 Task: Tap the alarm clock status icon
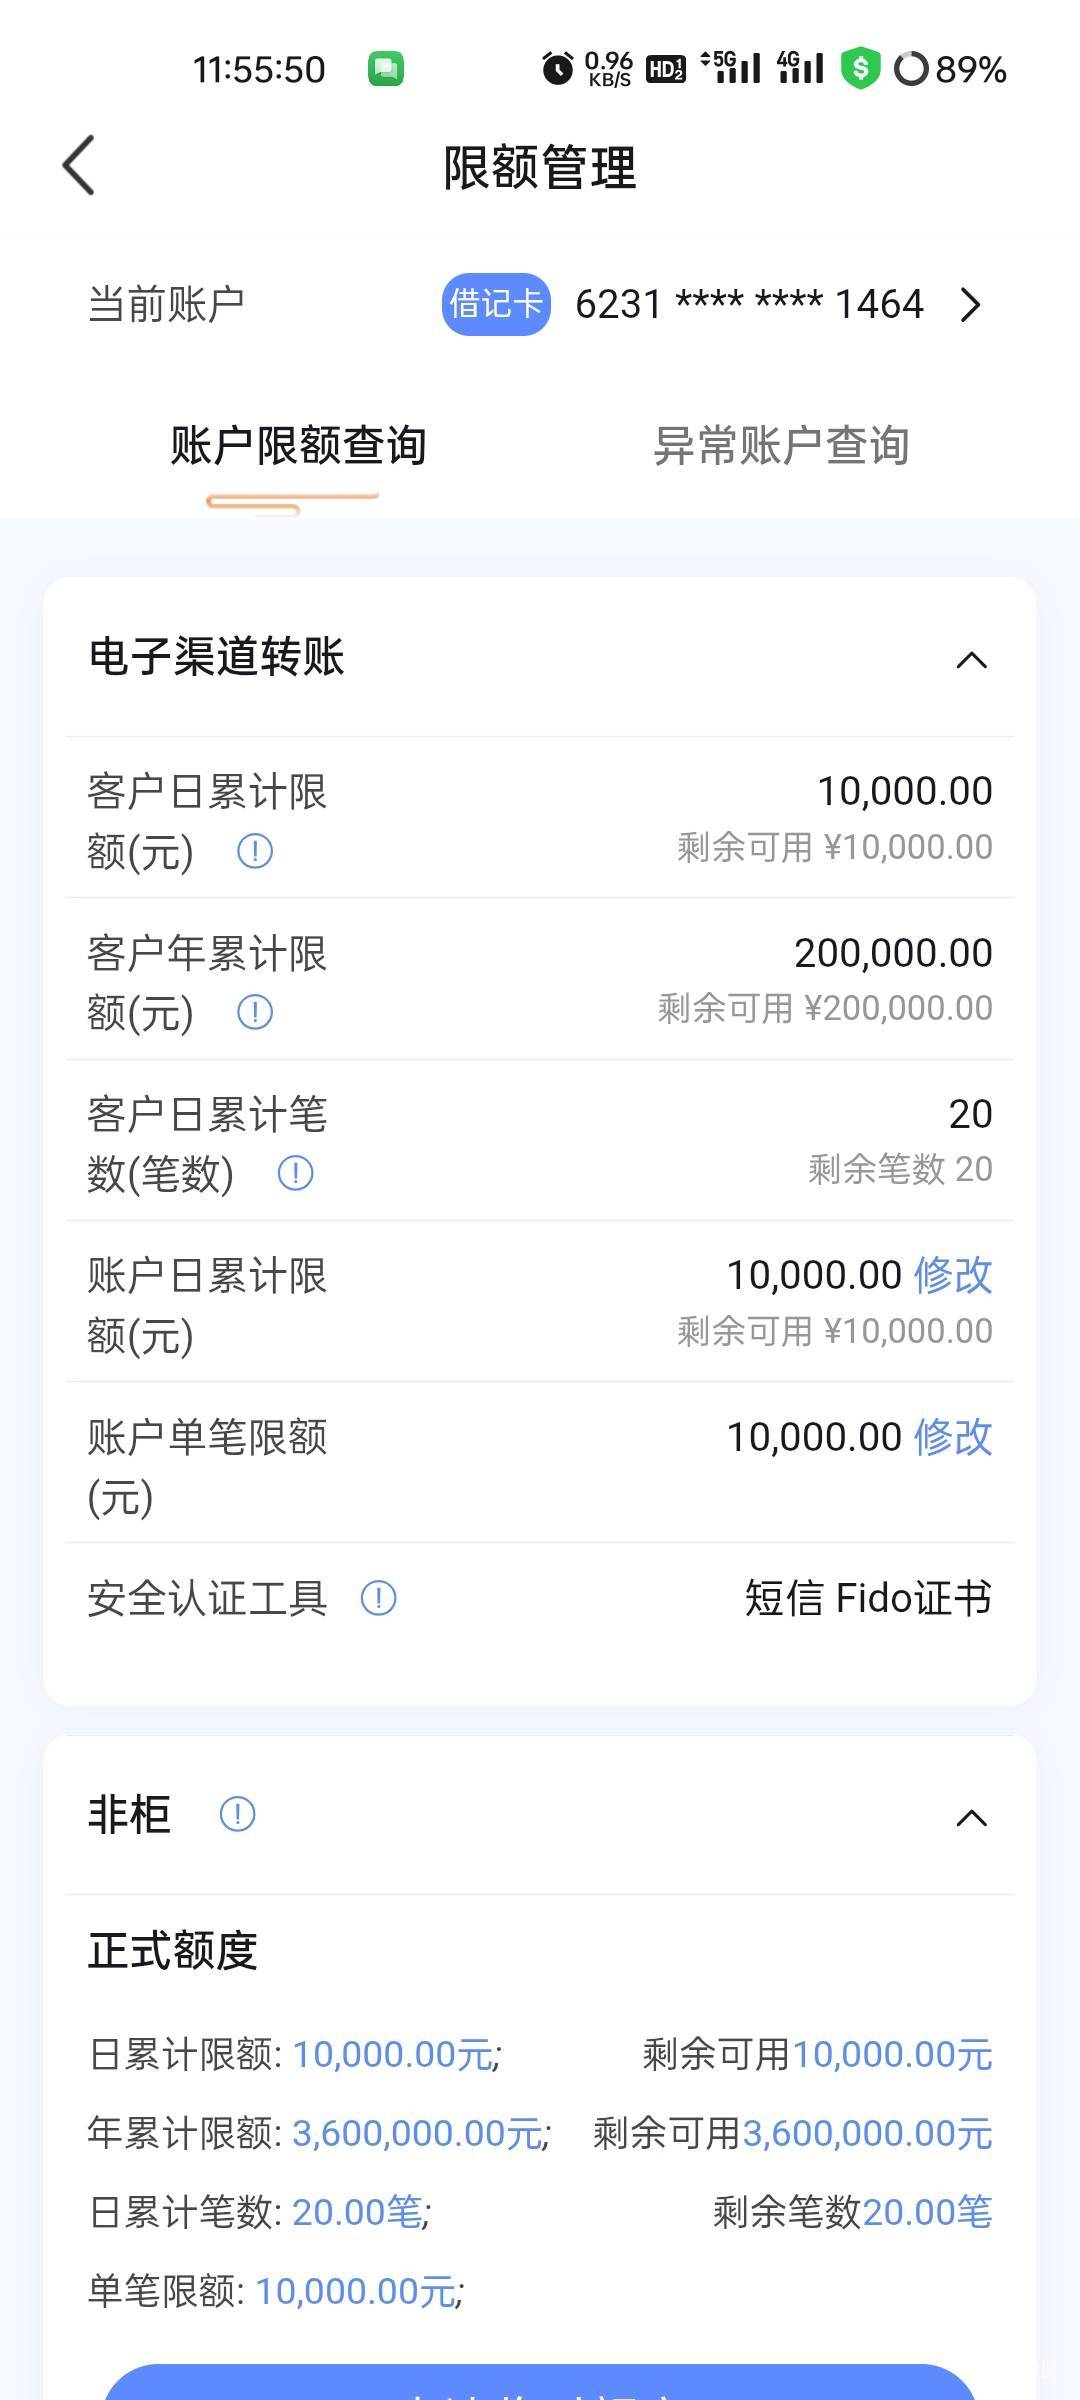[558, 69]
